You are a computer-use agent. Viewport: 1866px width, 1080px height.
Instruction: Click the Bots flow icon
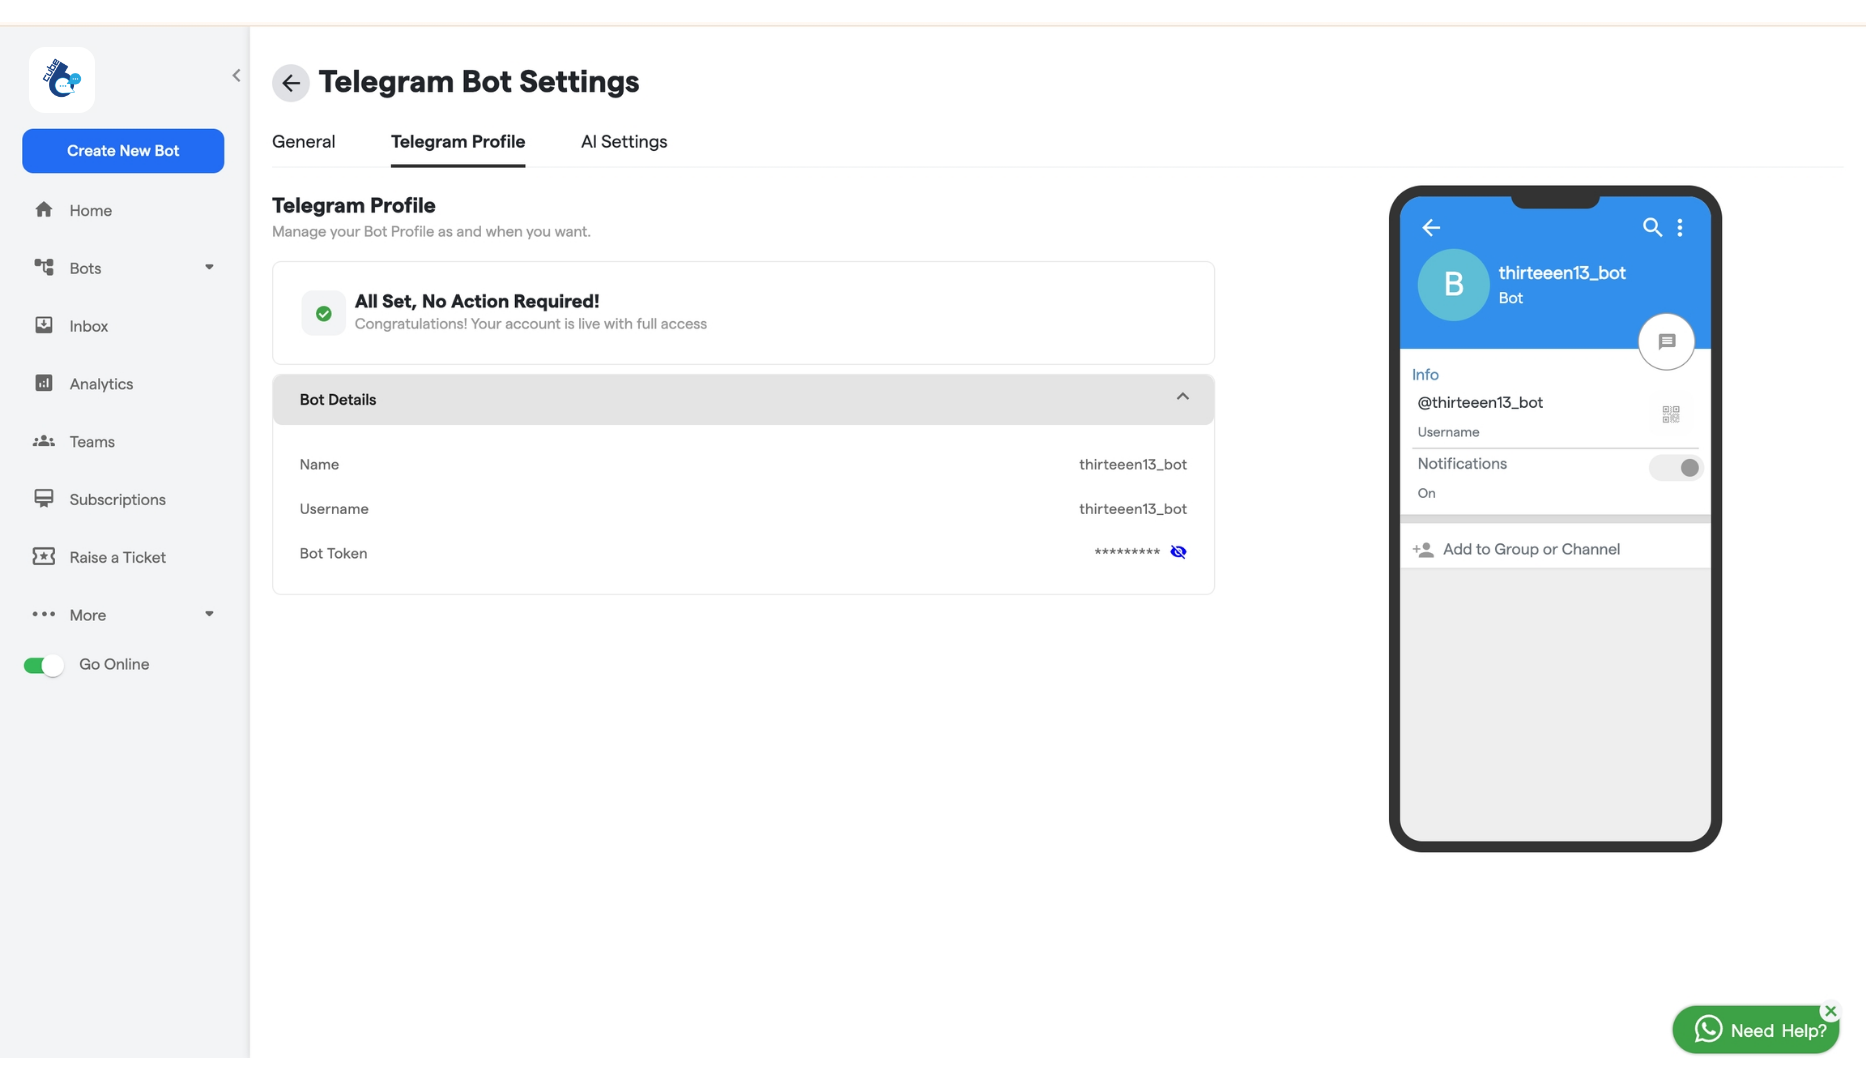43,267
